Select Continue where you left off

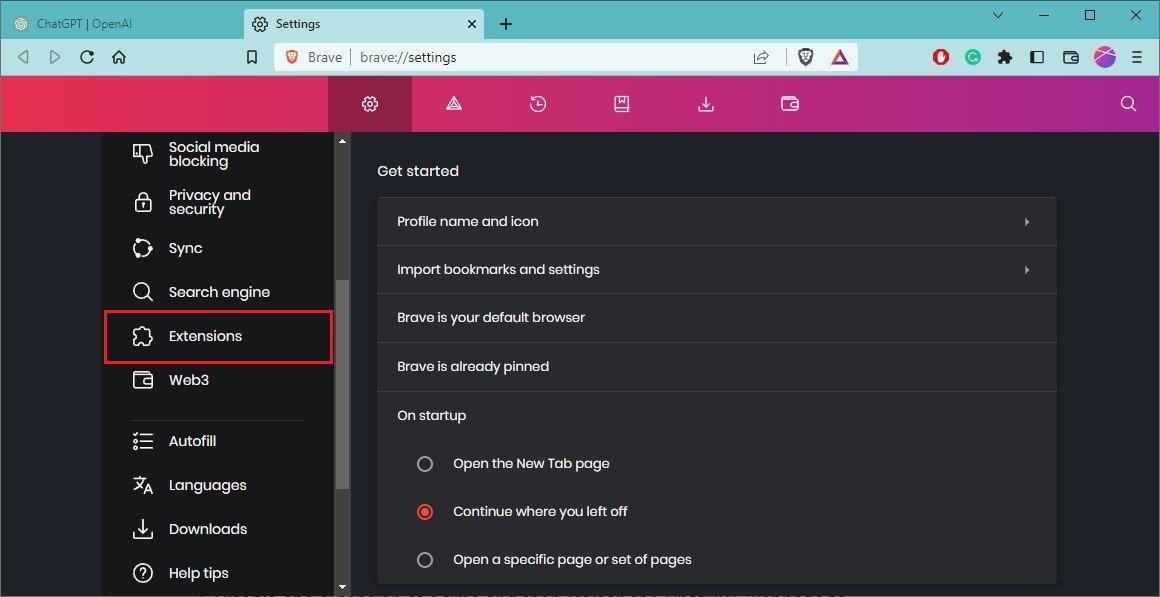pyautogui.click(x=424, y=511)
